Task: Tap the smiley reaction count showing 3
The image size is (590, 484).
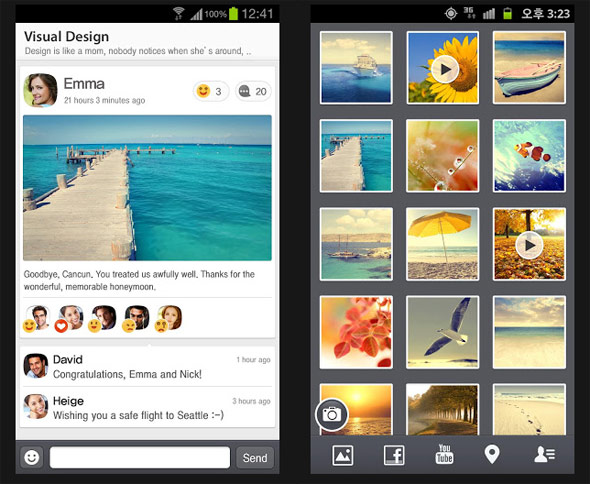Action: tap(211, 91)
